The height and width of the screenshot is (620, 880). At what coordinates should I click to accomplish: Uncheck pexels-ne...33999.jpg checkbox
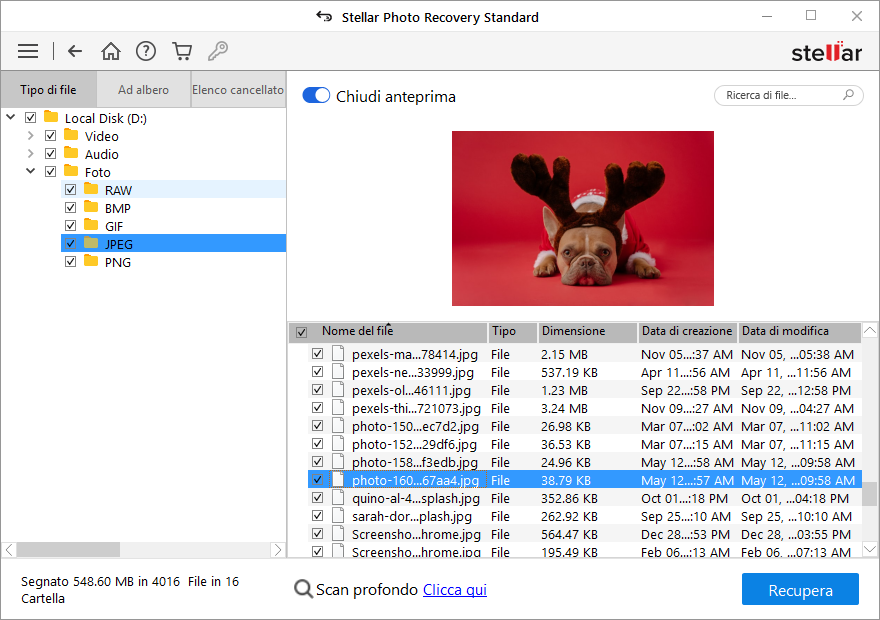click(318, 371)
